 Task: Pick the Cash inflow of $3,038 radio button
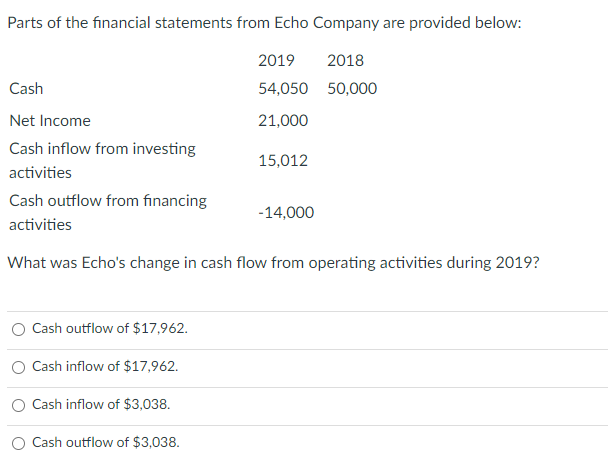tap(19, 404)
